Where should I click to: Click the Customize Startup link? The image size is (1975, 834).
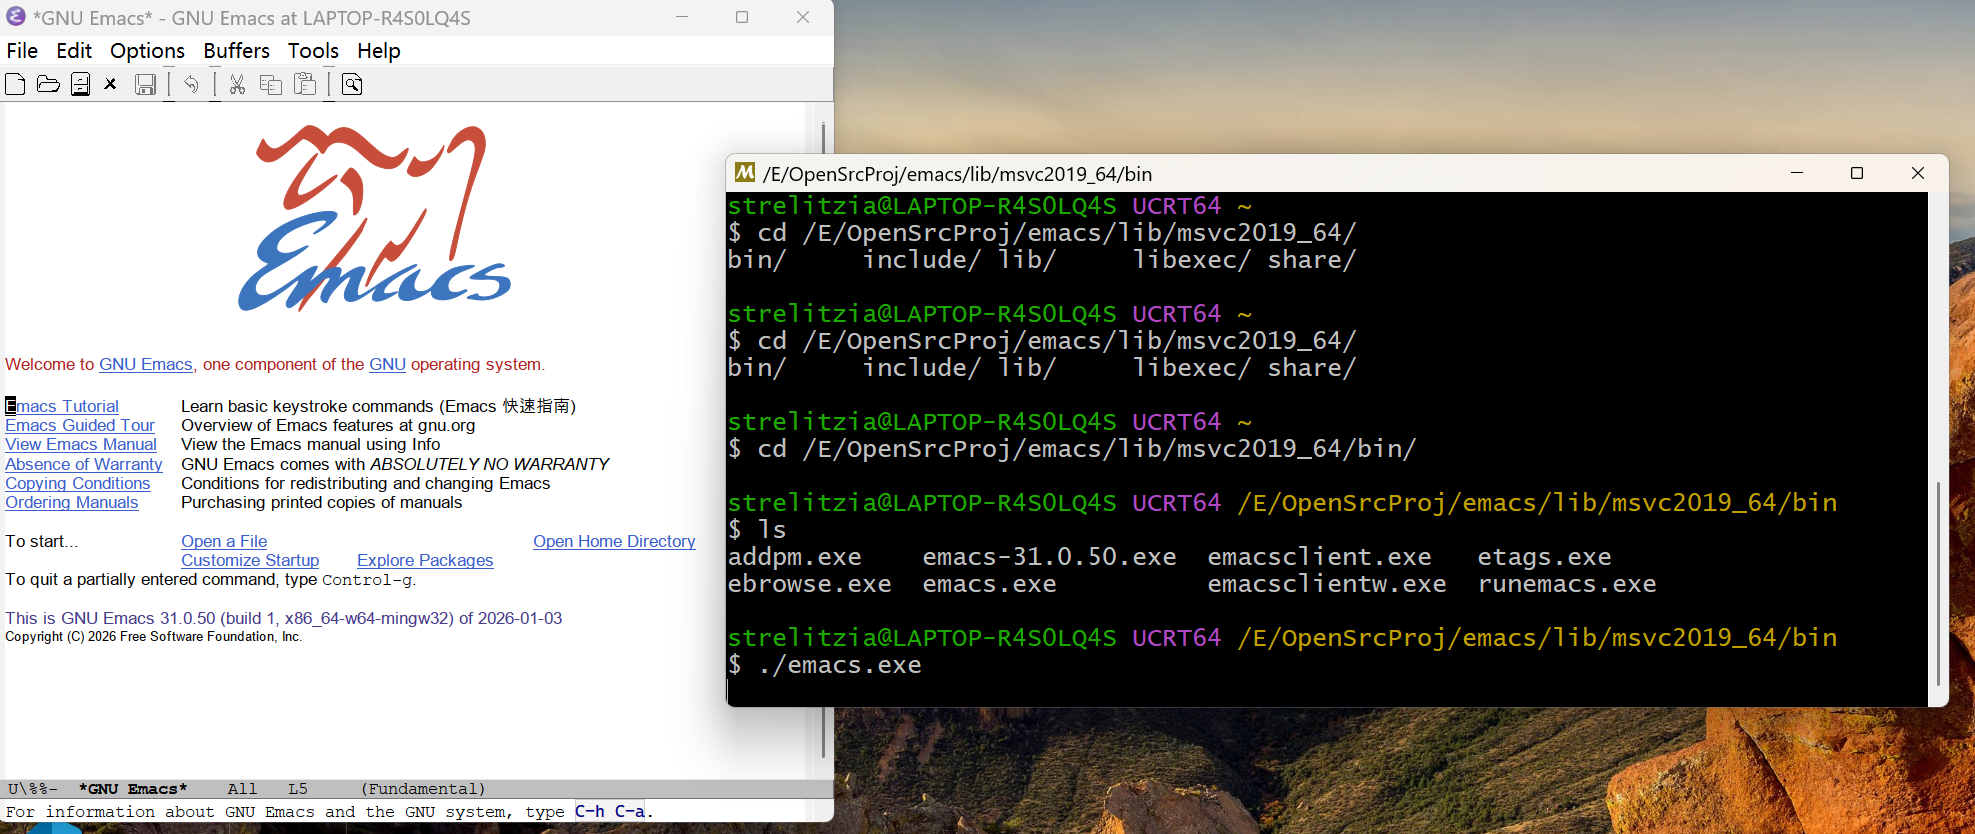(250, 560)
